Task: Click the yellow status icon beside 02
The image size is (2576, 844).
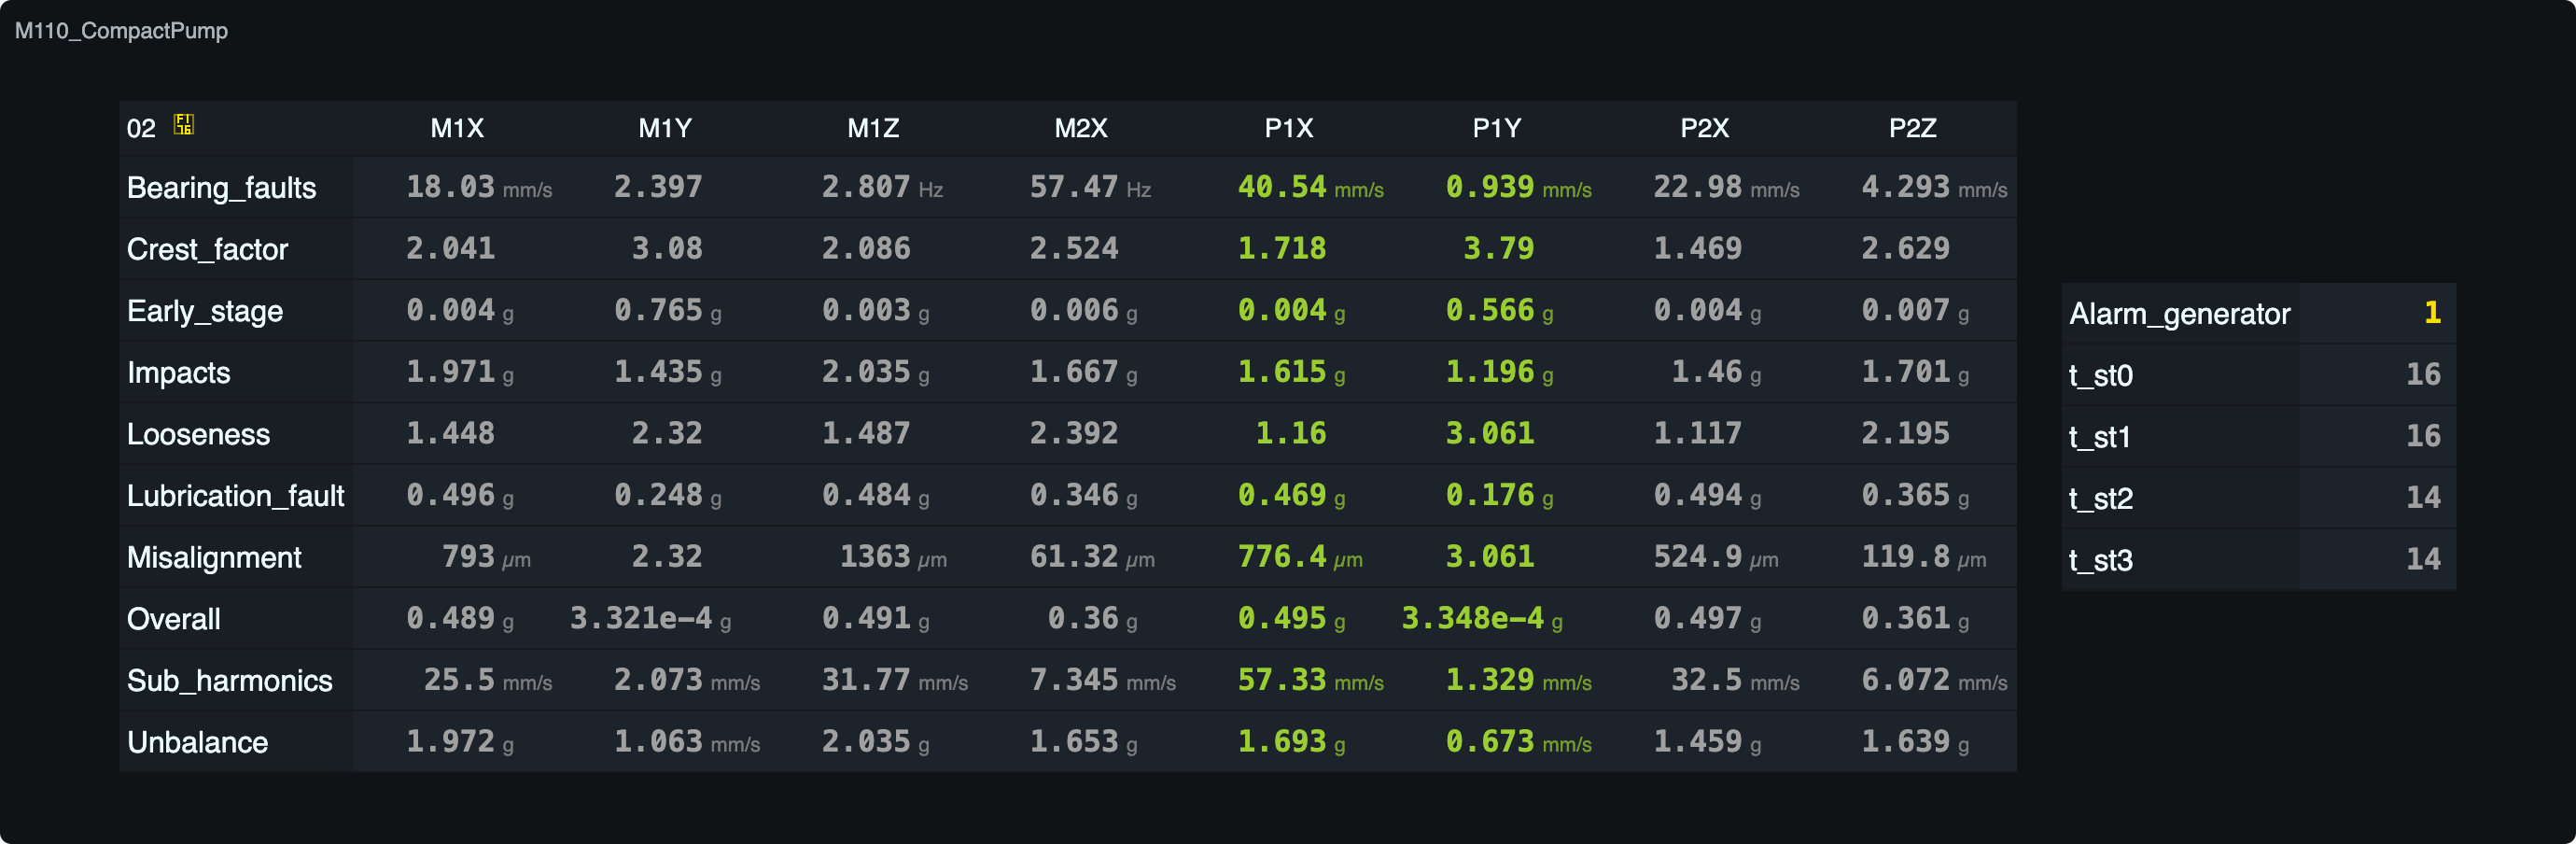Action: pyautogui.click(x=183, y=125)
